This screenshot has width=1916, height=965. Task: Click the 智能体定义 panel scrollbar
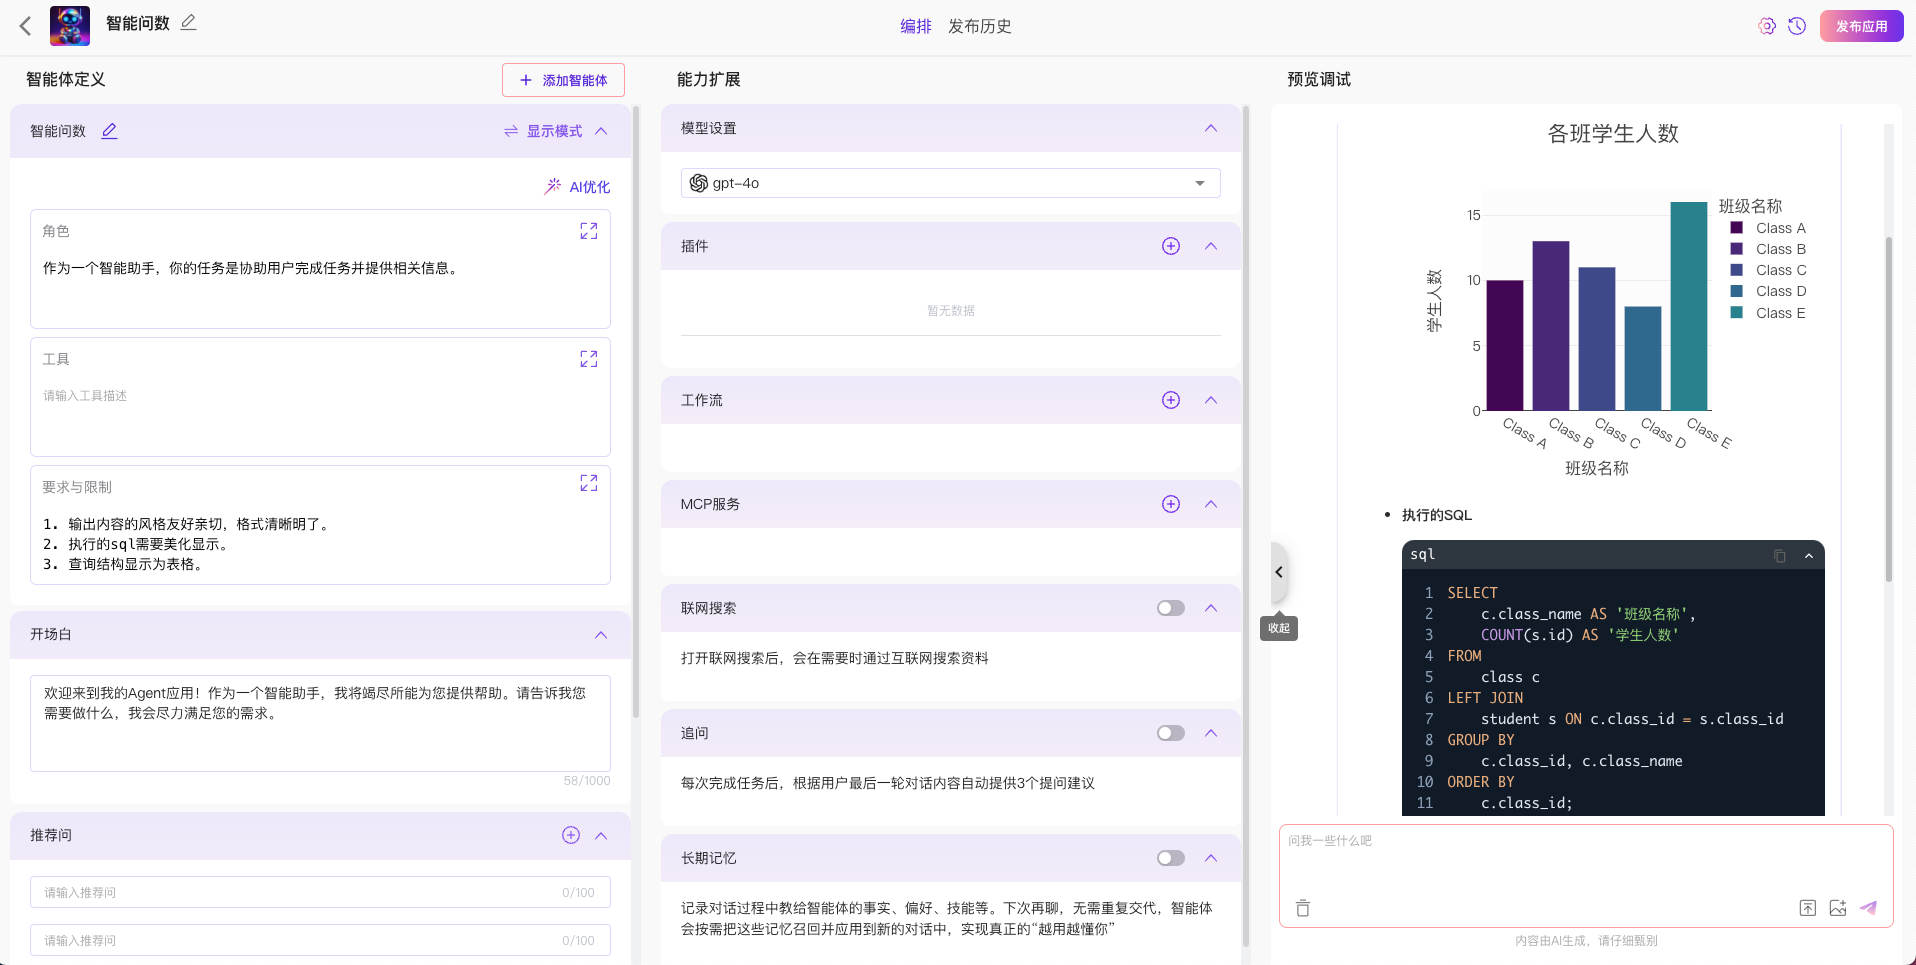(636, 412)
